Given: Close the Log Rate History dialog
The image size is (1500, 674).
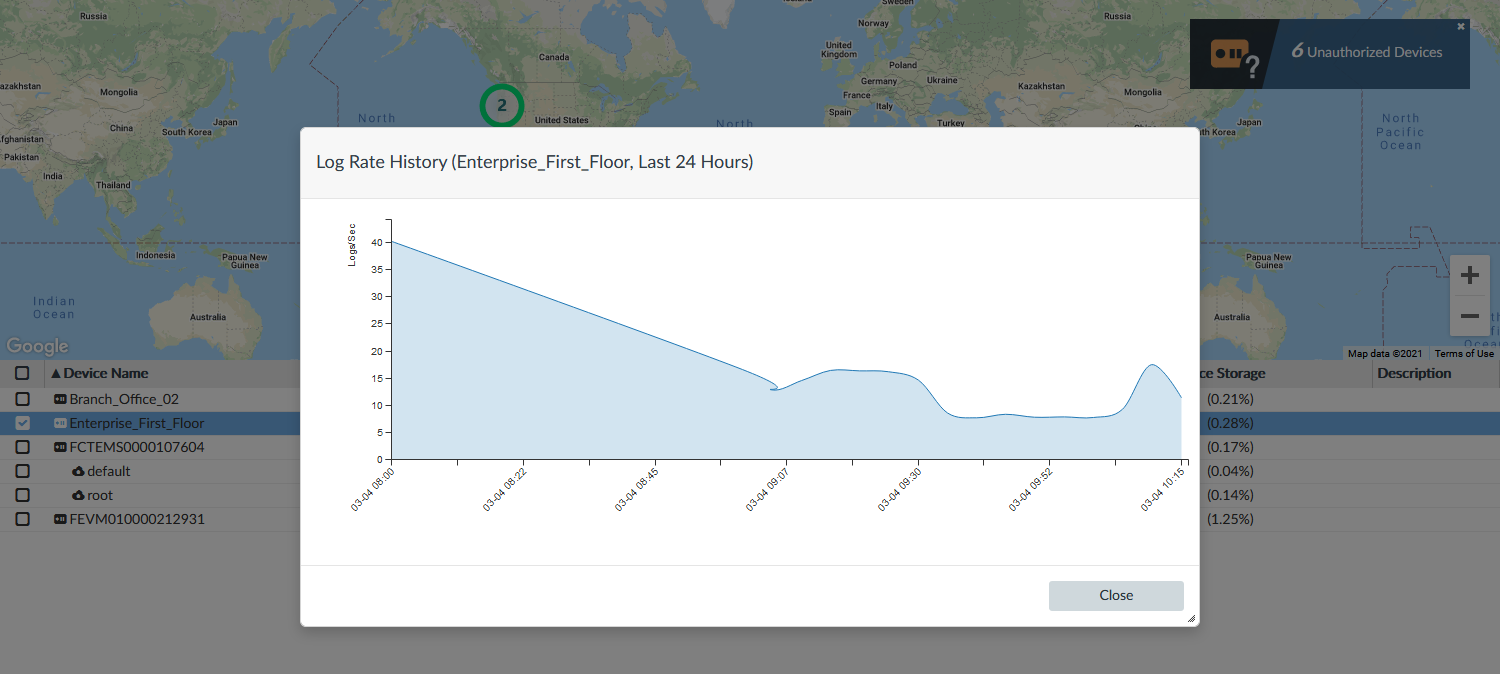Looking at the screenshot, I should (x=1116, y=595).
